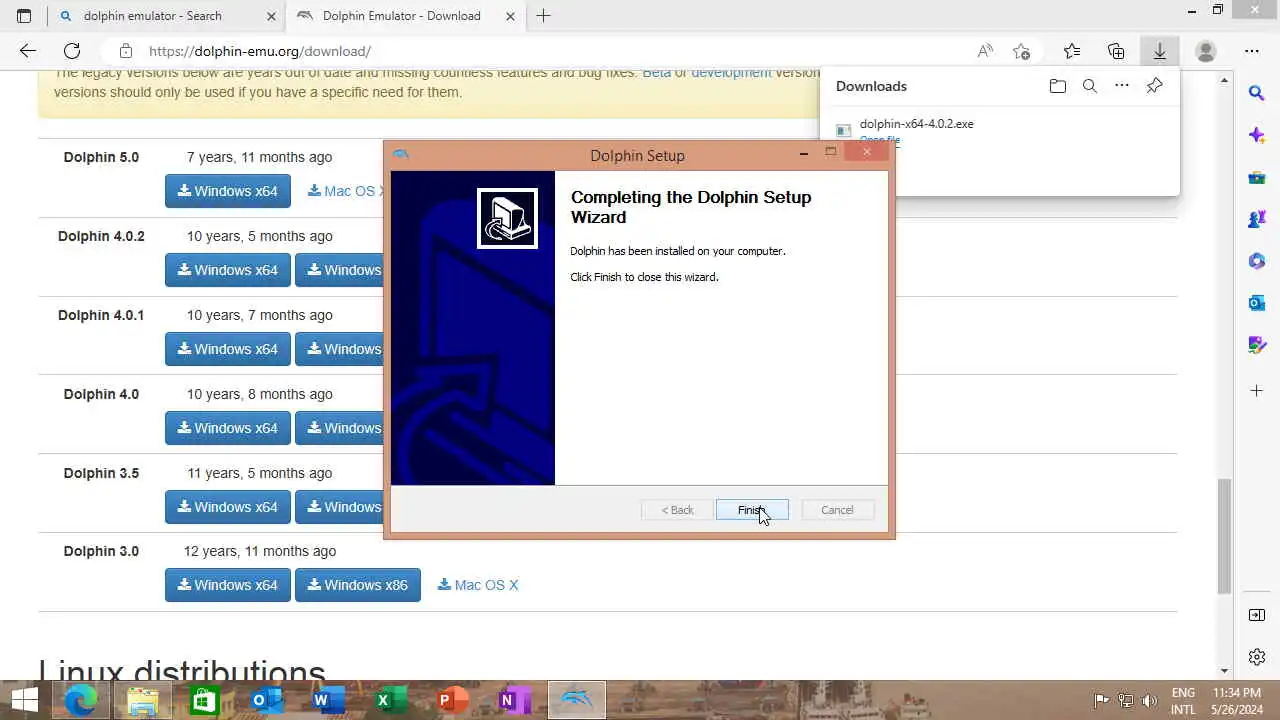Image resolution: width=1280 pixels, height=720 pixels.
Task: Download Dolphin 4.0.2 Windows x64
Action: tap(228, 270)
